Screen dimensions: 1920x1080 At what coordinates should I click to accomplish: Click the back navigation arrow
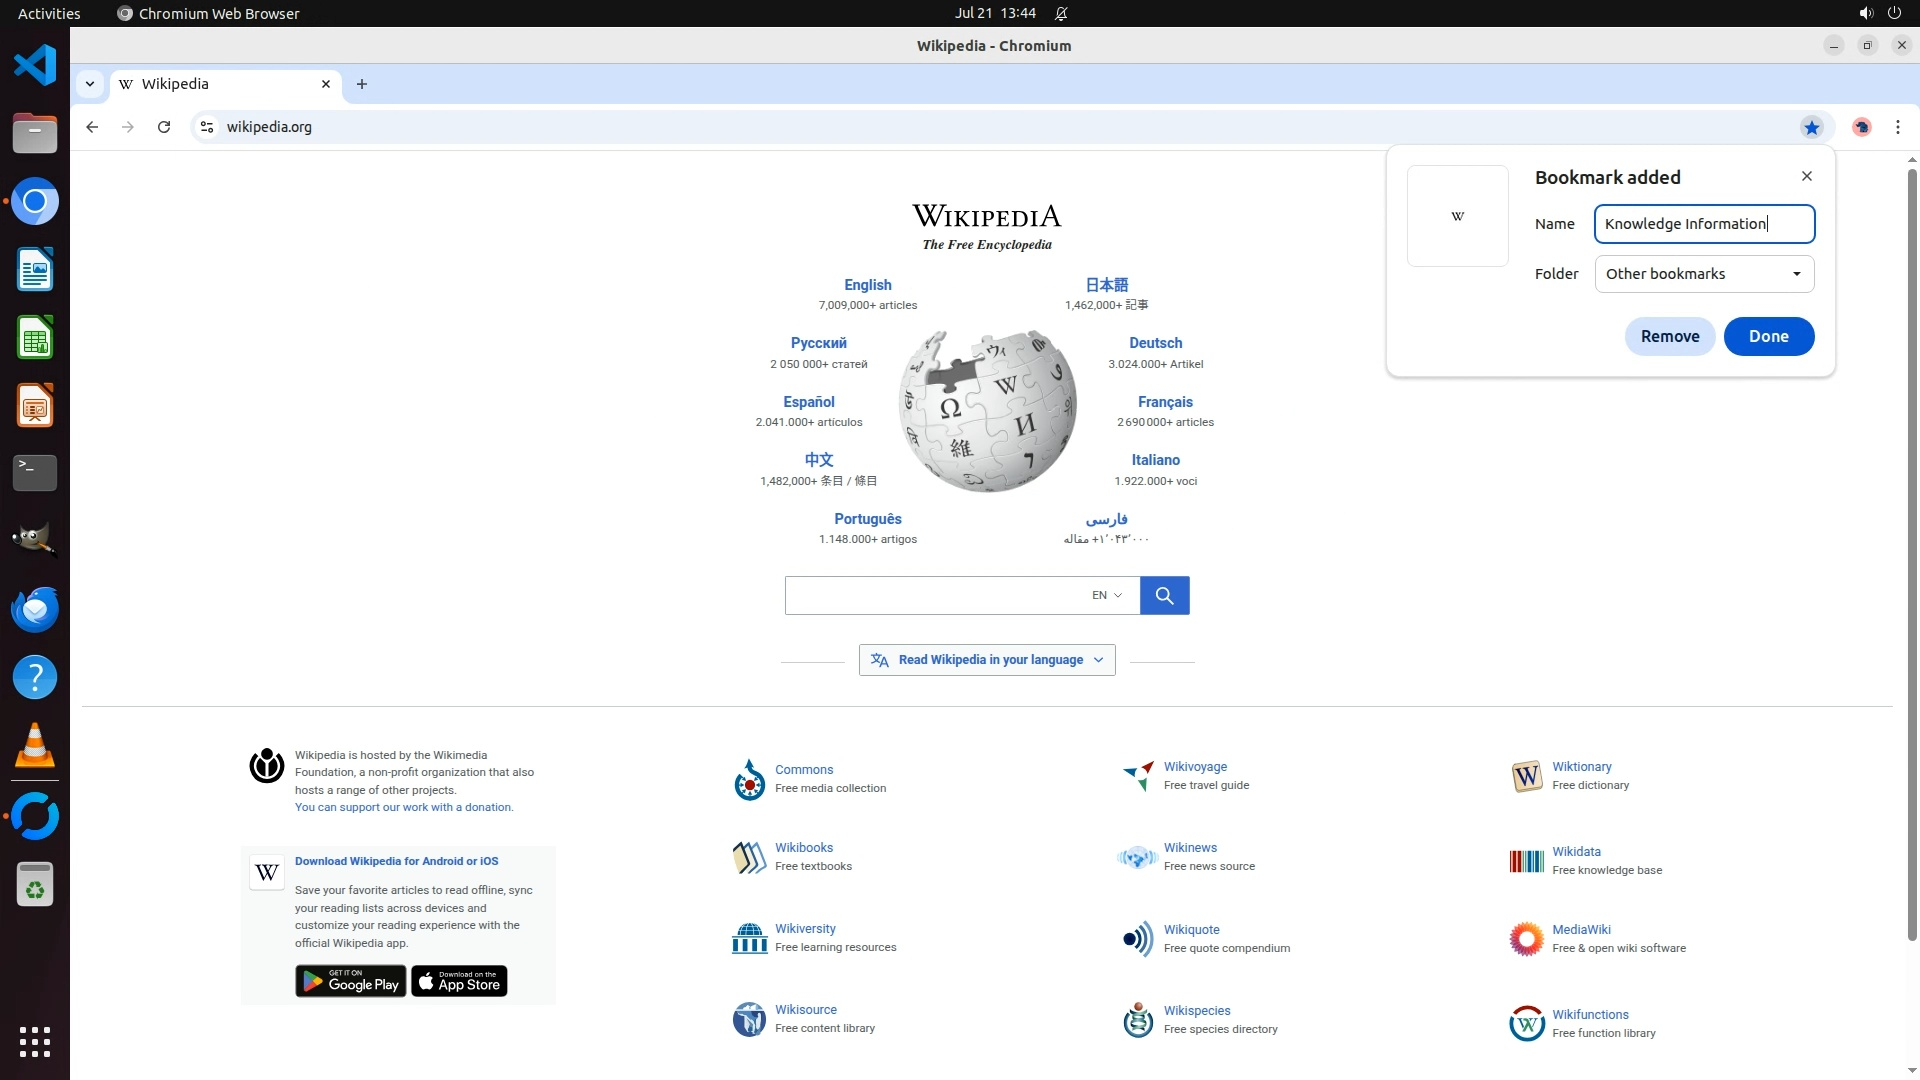92,127
